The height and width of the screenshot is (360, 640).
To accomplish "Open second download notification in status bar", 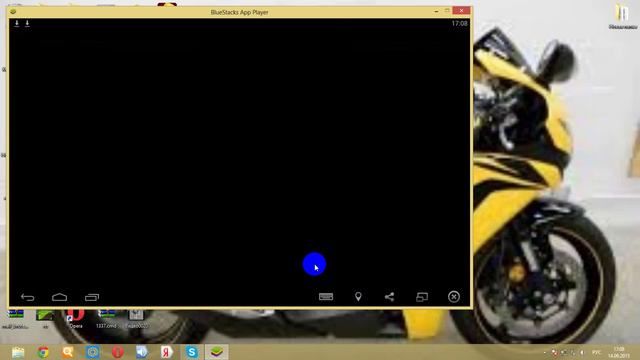I will (27, 24).
